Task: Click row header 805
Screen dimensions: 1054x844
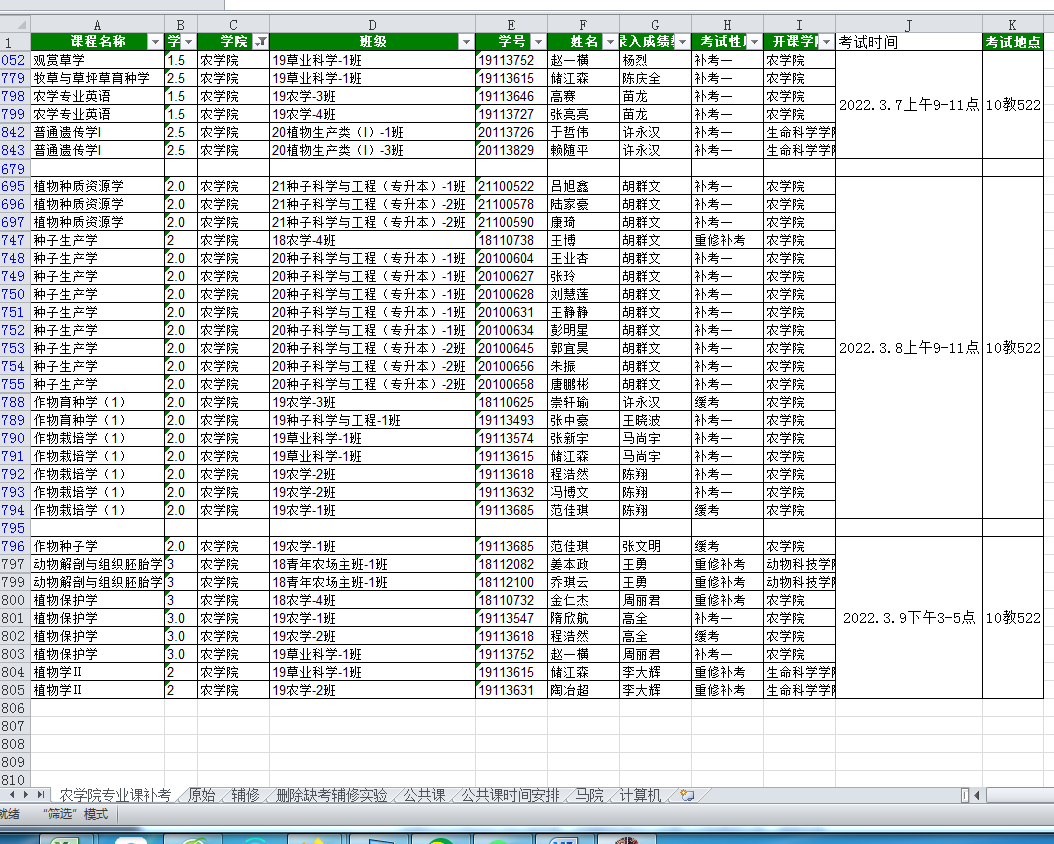Action: coord(14,690)
